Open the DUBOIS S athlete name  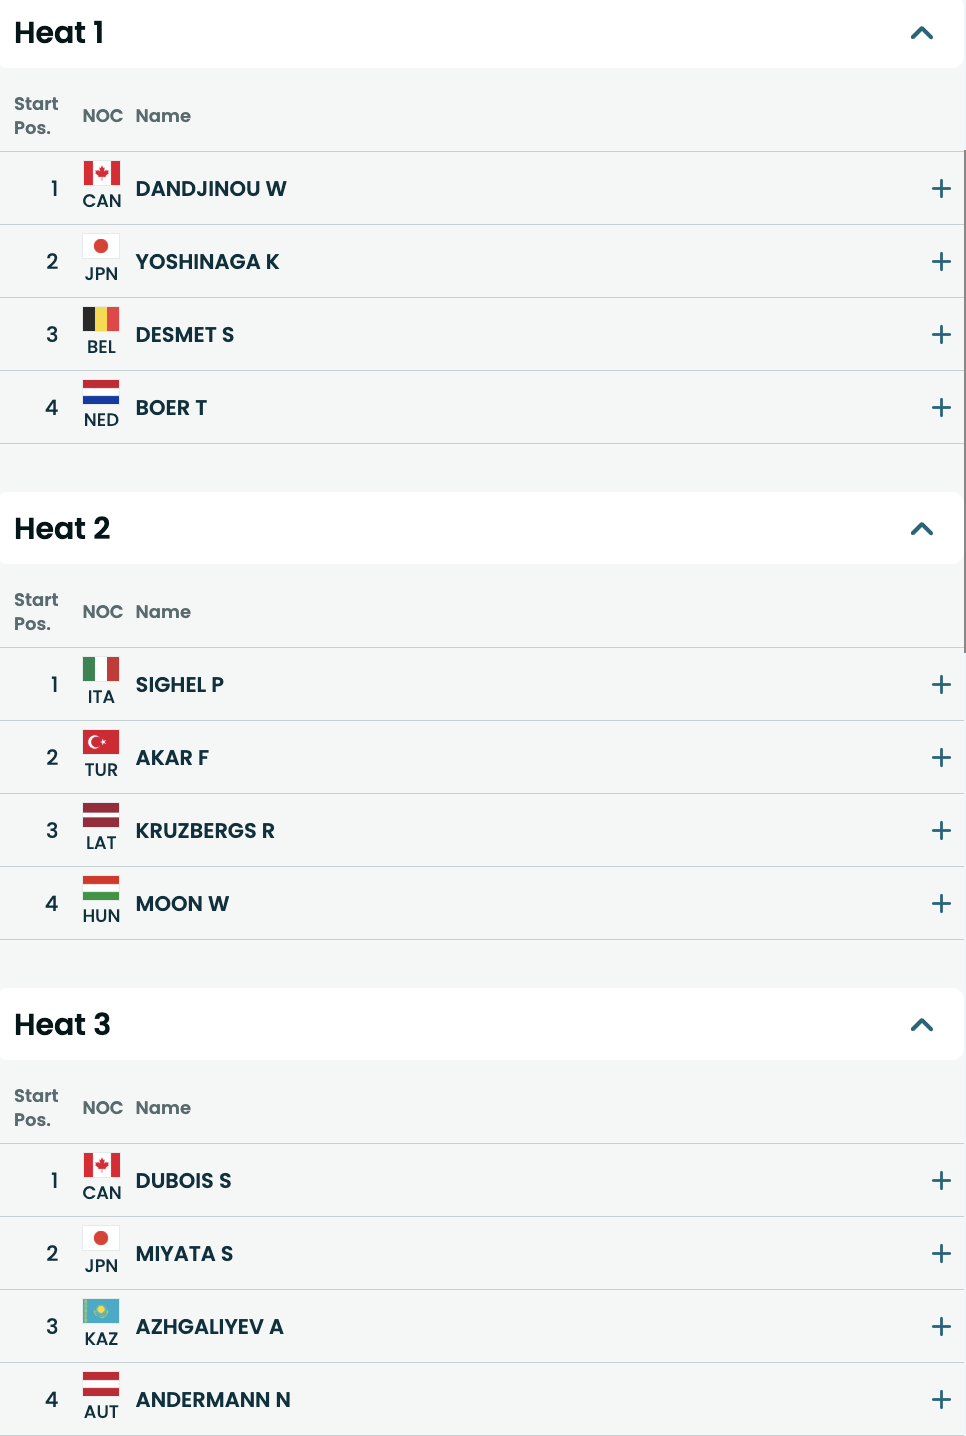(x=183, y=1180)
